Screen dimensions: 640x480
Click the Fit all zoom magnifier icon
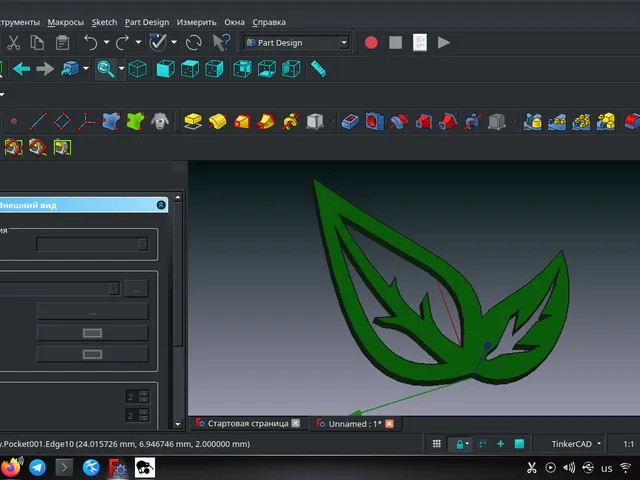(106, 69)
